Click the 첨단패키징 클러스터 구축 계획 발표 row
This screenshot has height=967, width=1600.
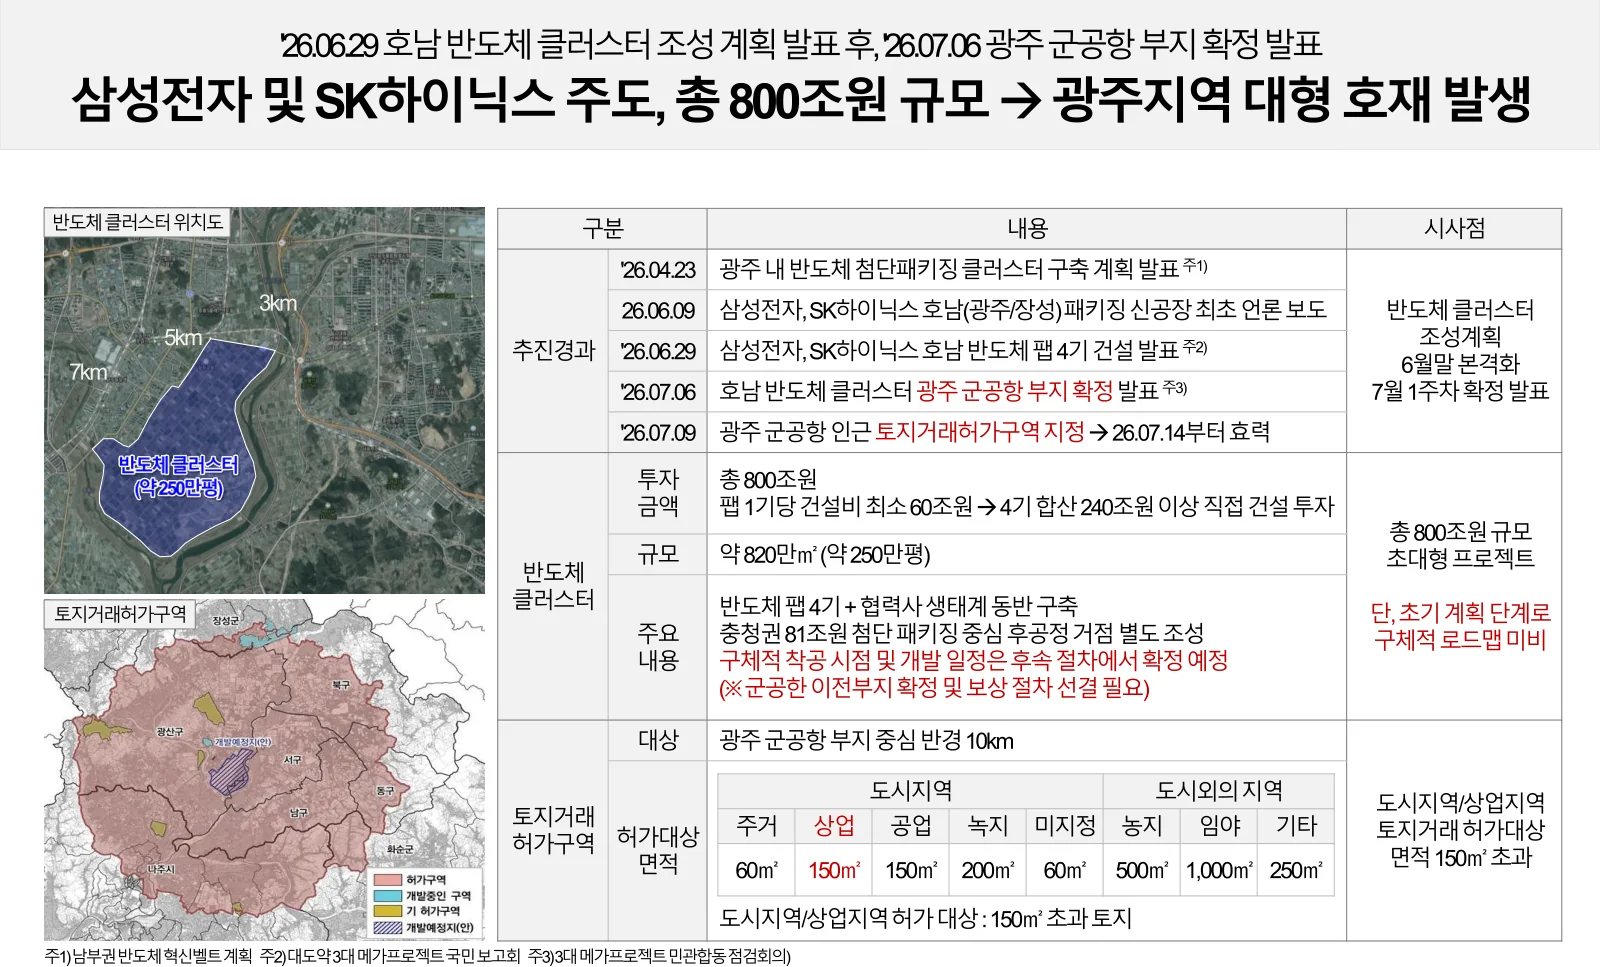click(1027, 269)
